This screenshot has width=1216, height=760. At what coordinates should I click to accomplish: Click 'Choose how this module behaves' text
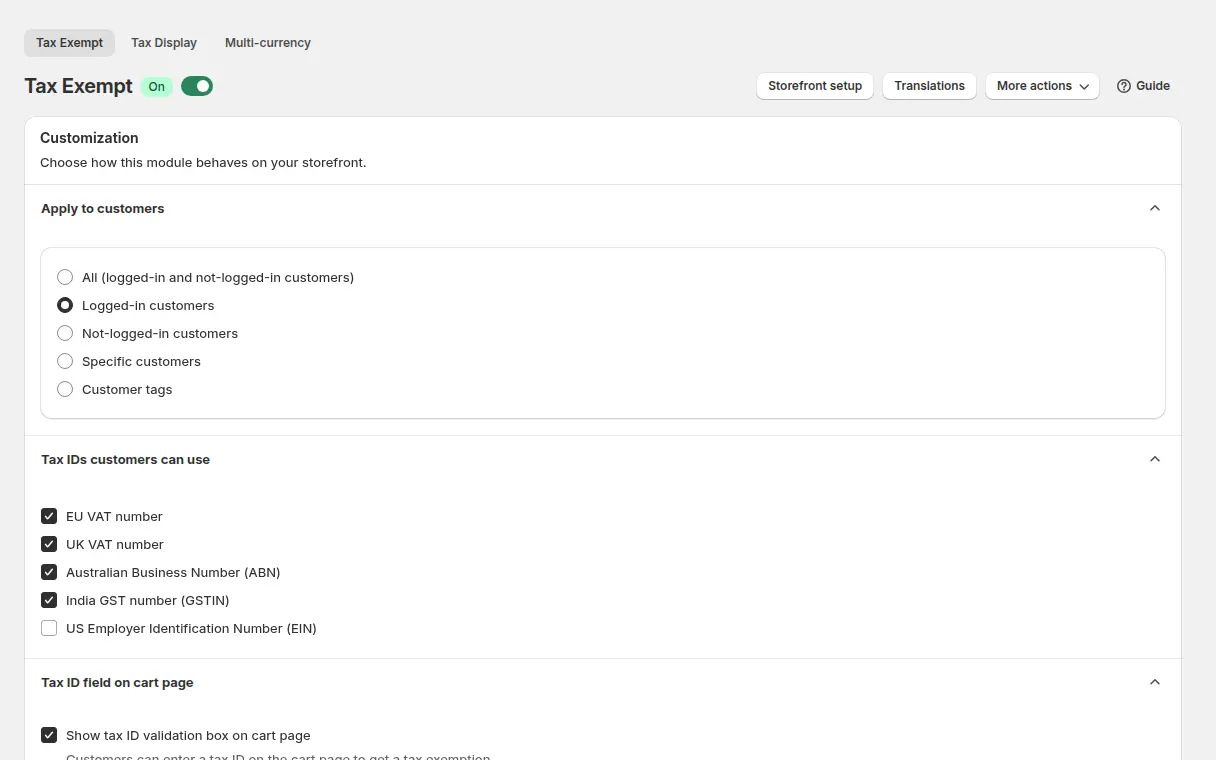pyautogui.click(x=203, y=162)
